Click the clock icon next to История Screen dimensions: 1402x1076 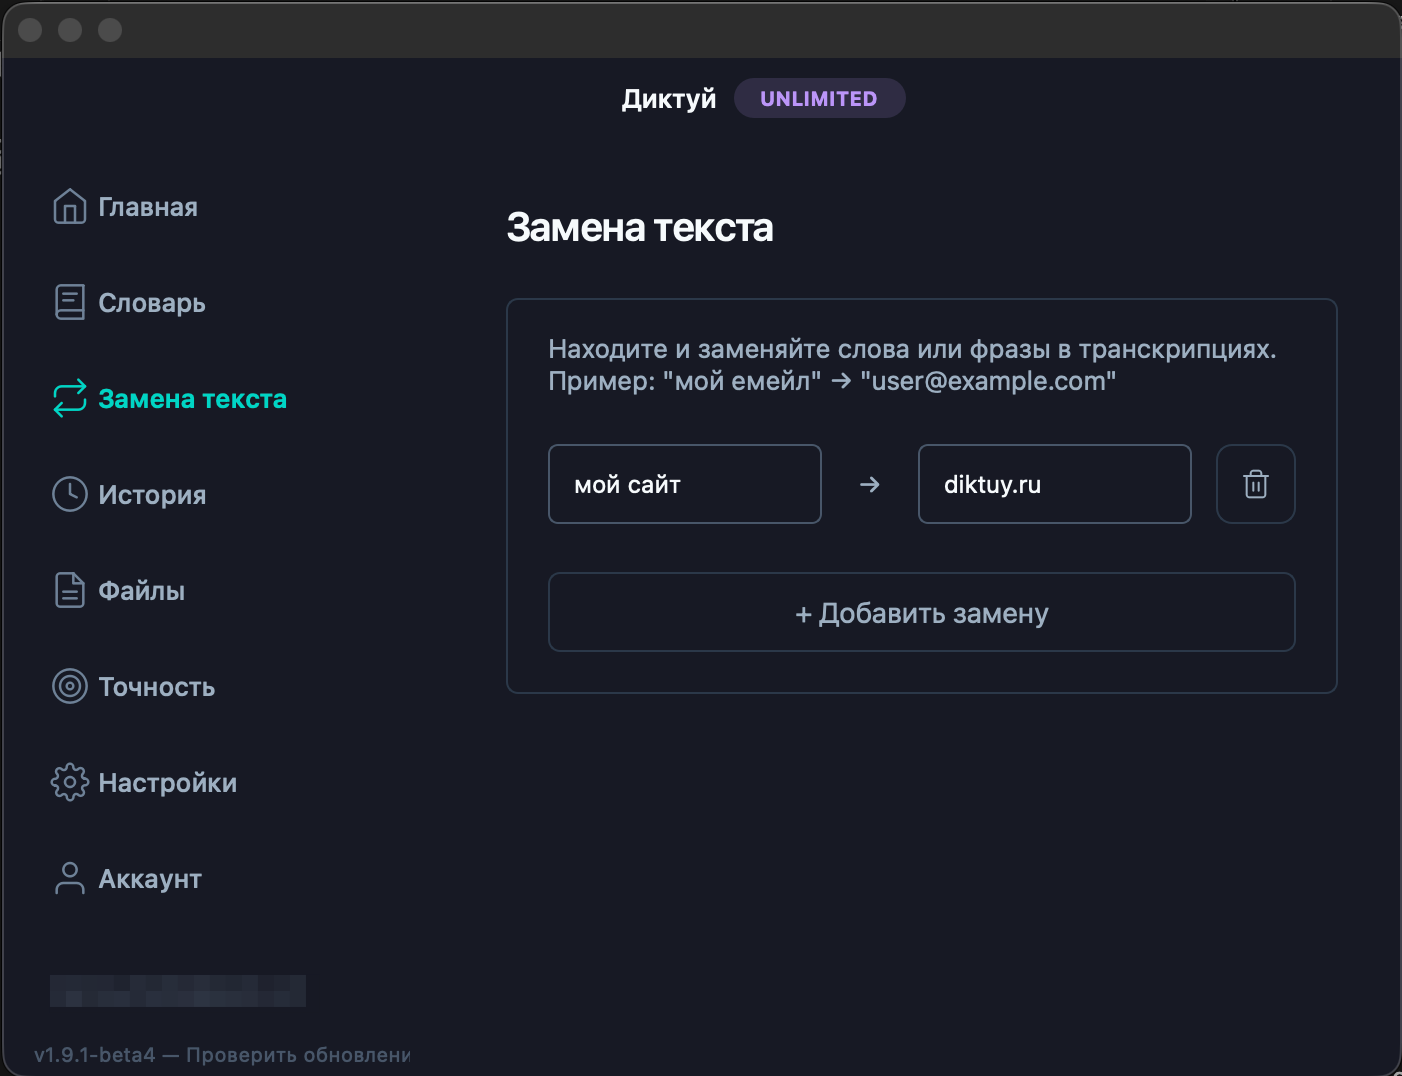point(69,494)
